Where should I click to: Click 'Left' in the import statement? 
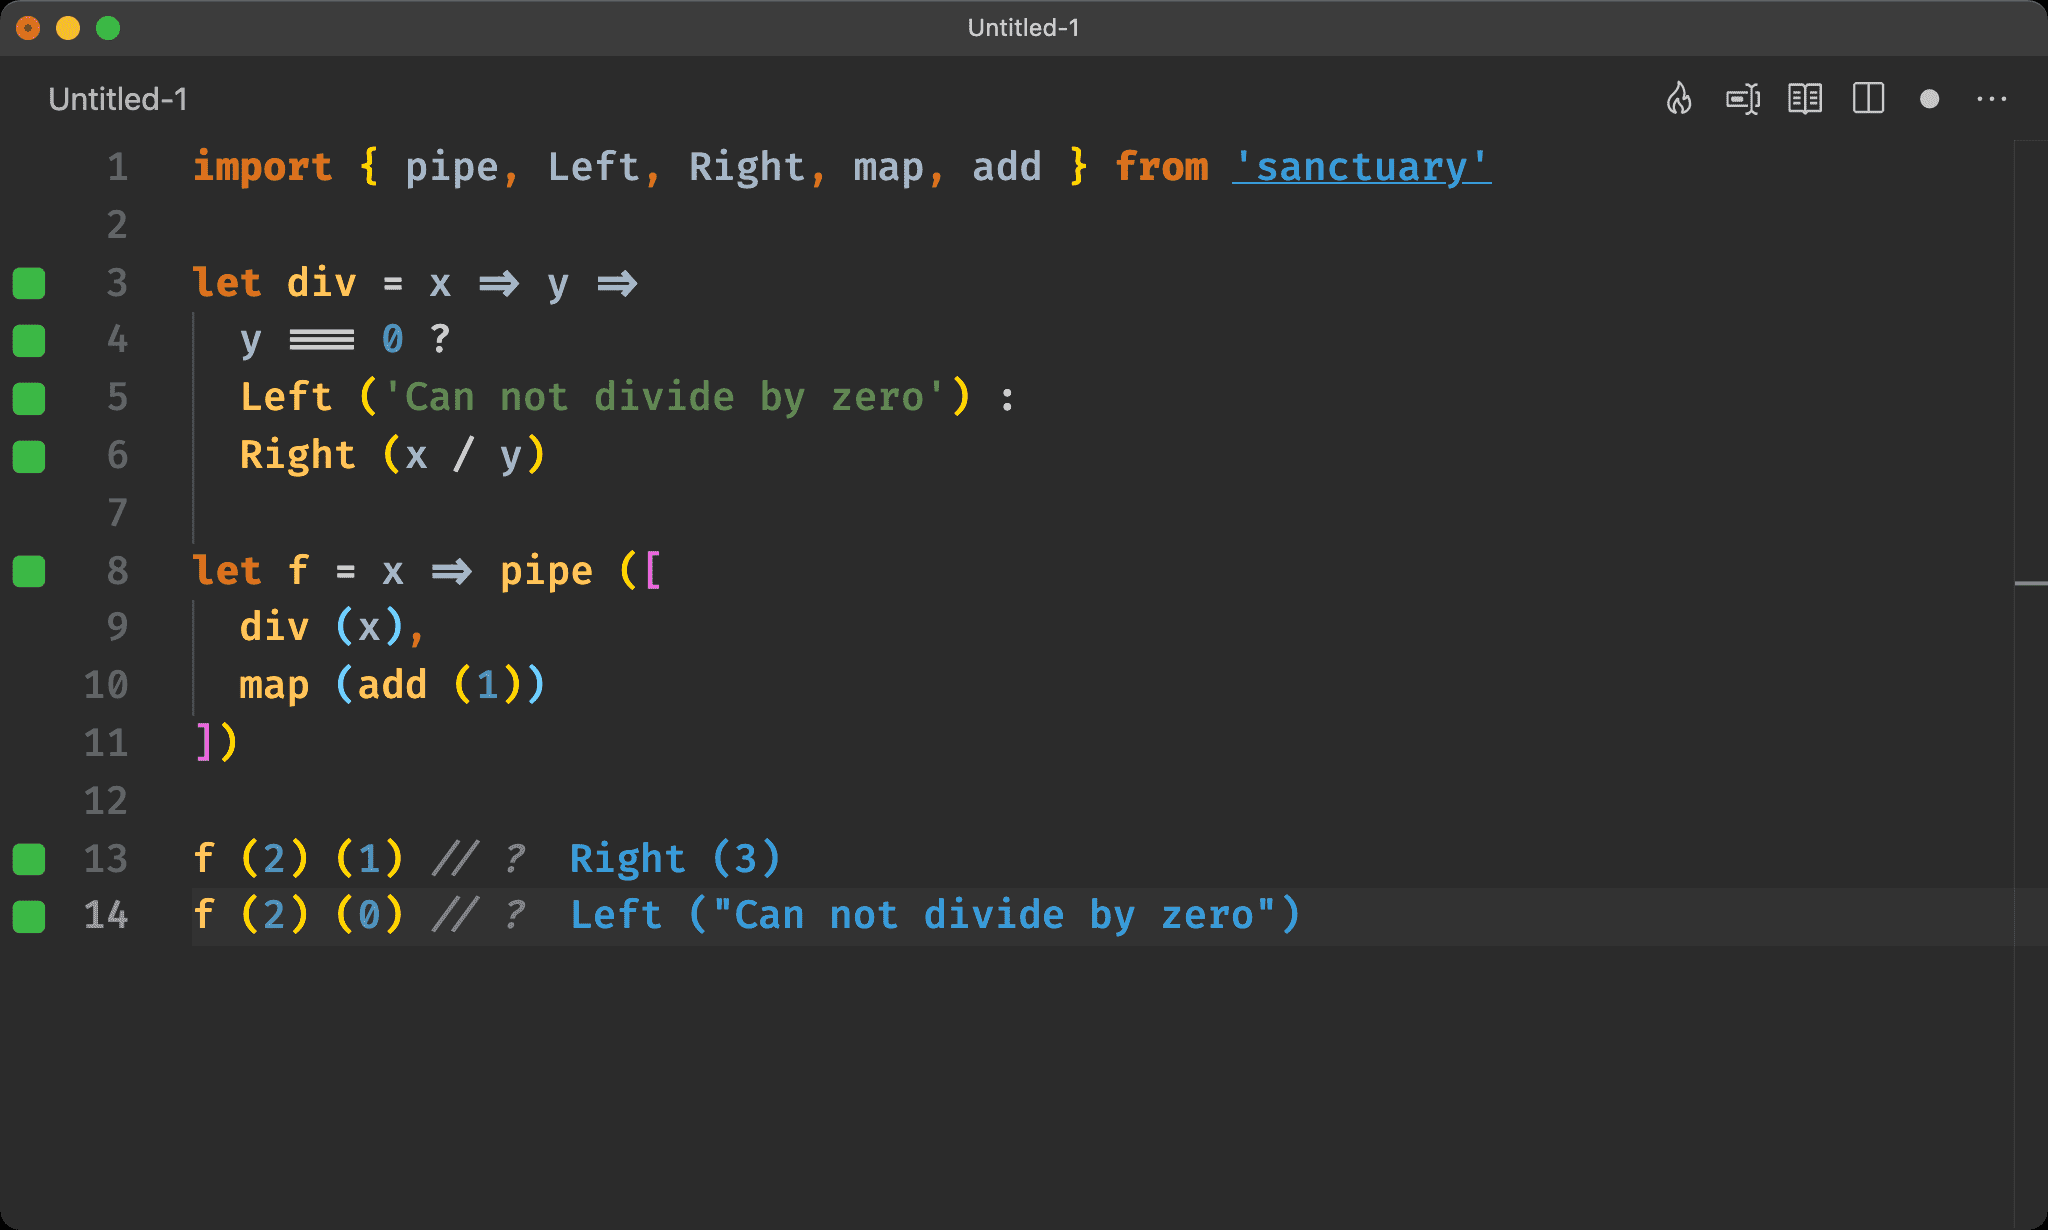click(593, 167)
